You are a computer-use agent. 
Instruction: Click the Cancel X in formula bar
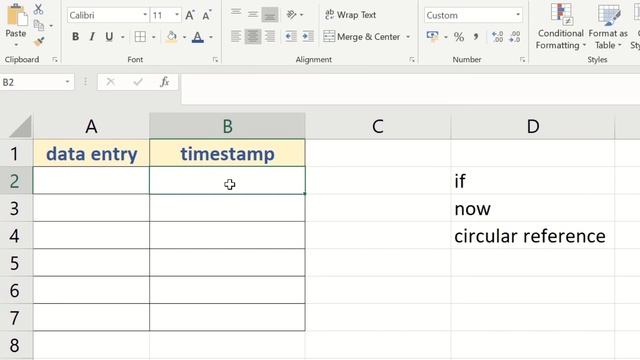click(110, 82)
